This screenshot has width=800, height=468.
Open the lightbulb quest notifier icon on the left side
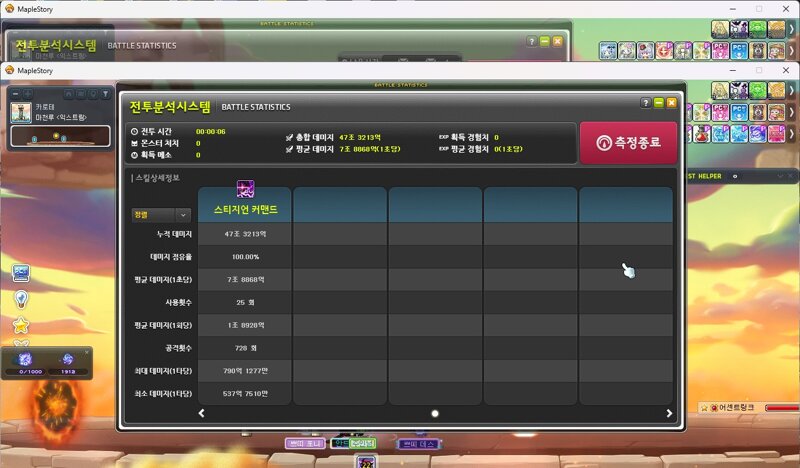click(x=21, y=299)
